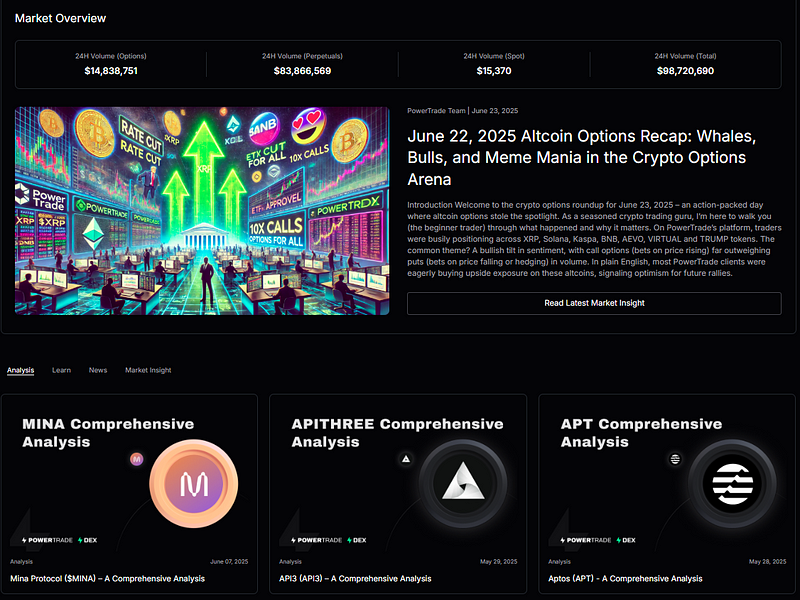Switch to the News tab
The height and width of the screenshot is (600, 800).
(98, 370)
